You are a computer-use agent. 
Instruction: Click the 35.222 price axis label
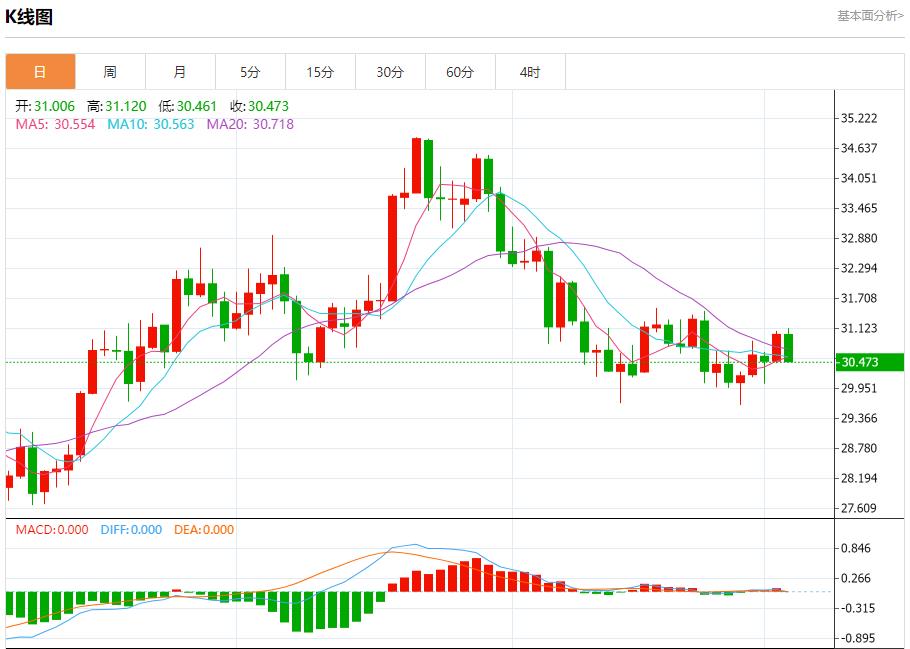(860, 118)
